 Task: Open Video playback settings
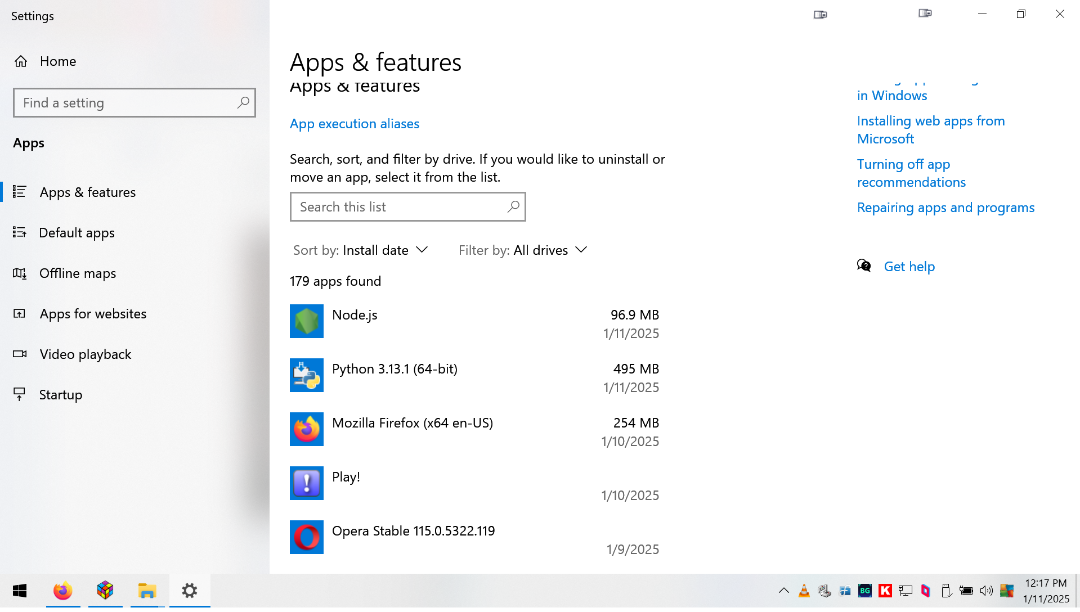[x=85, y=354]
